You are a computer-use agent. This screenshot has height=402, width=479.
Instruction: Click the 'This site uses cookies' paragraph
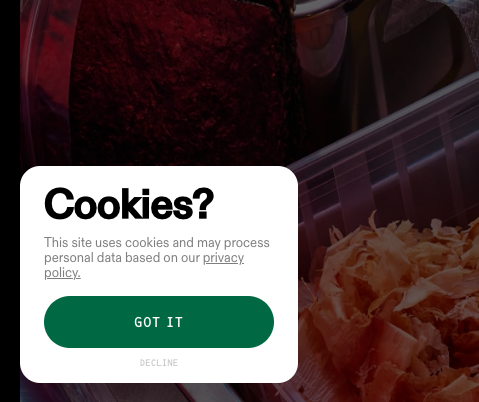click(x=157, y=257)
